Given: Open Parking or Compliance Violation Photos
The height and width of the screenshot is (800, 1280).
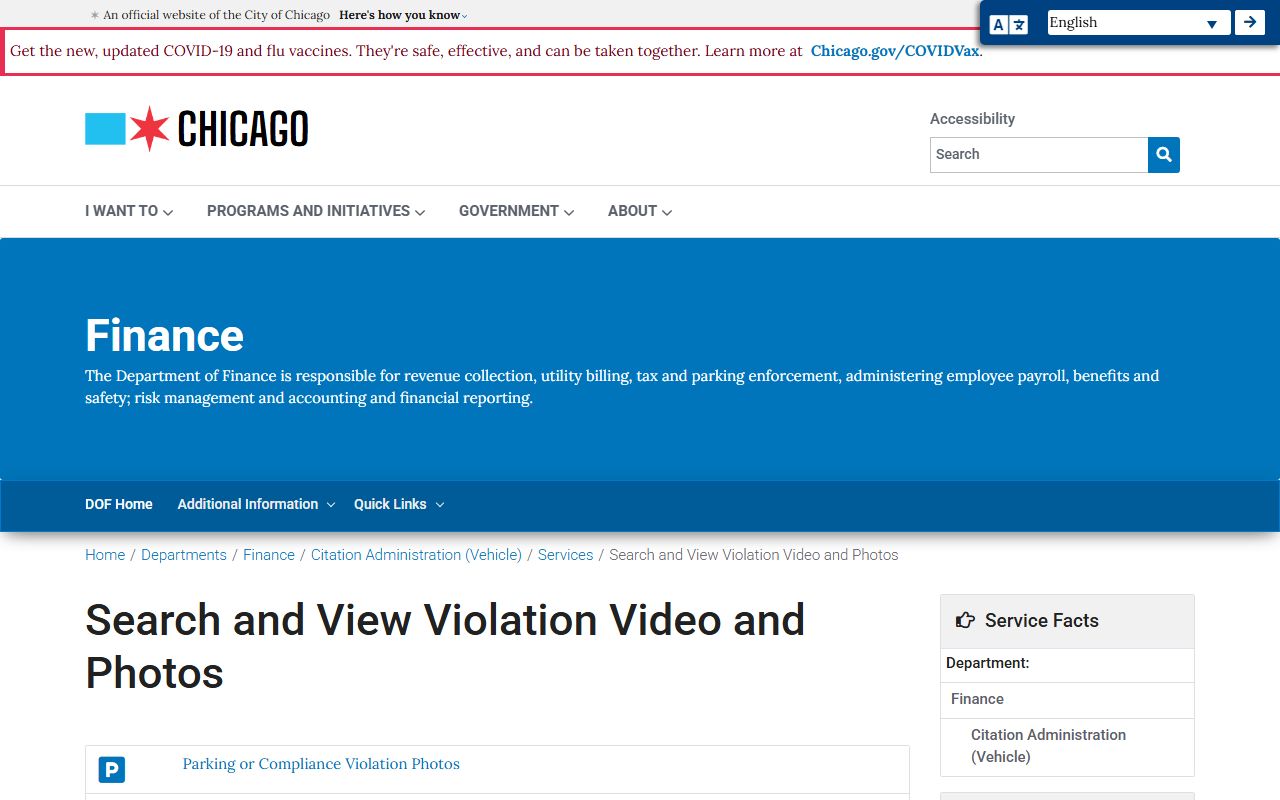Looking at the screenshot, I should [x=321, y=764].
